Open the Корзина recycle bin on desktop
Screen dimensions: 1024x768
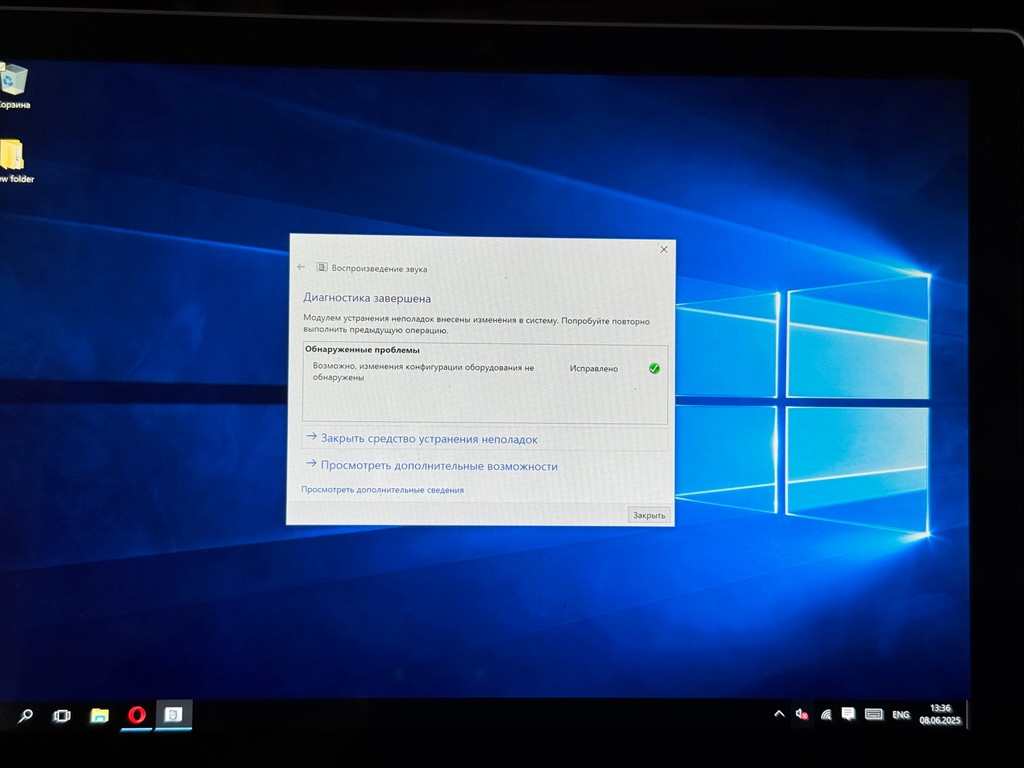click(x=13, y=85)
